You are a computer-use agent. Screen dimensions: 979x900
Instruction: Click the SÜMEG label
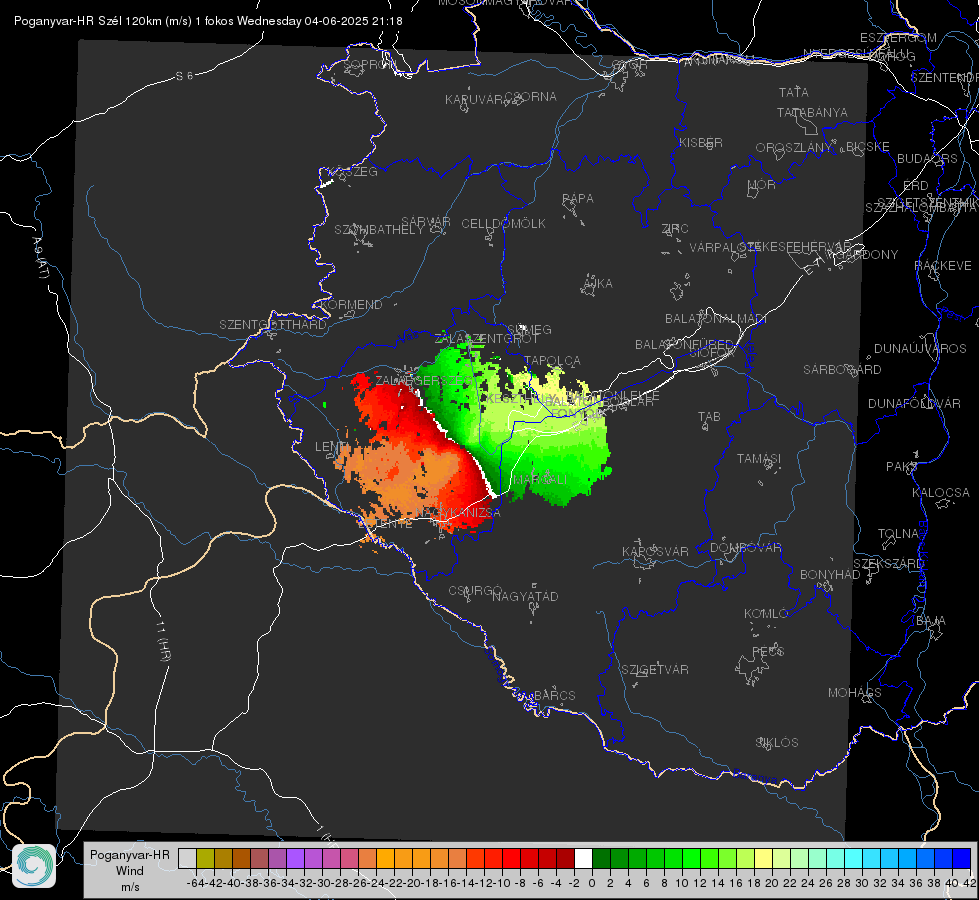pyautogui.click(x=529, y=329)
